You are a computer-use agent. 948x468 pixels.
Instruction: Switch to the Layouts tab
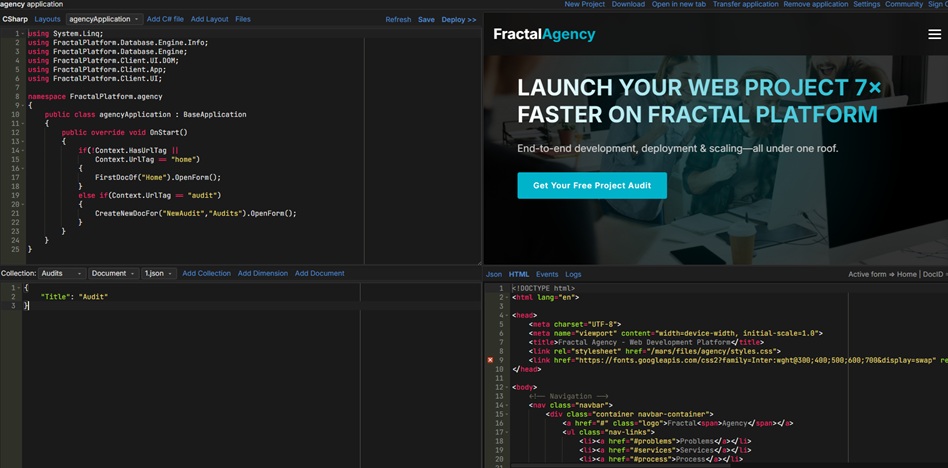coord(47,19)
